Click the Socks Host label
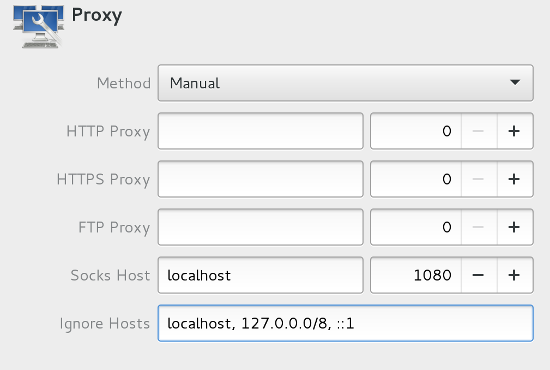The height and width of the screenshot is (370, 550). tap(110, 276)
